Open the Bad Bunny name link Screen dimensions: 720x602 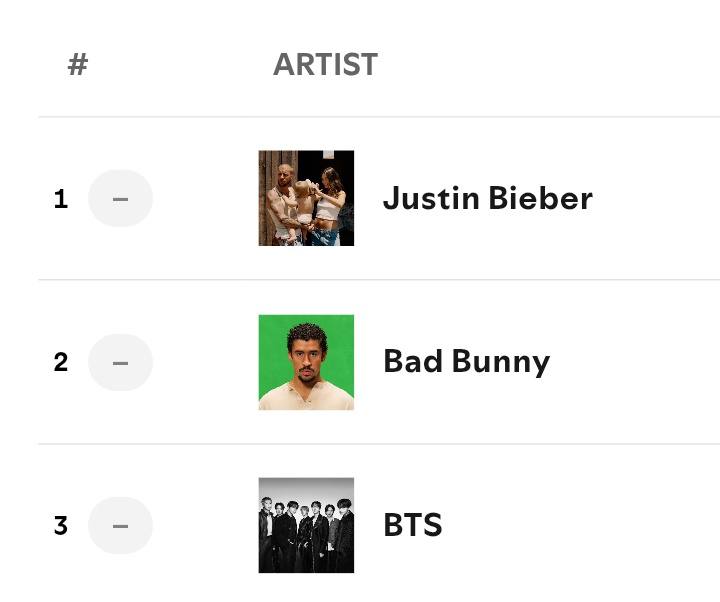pos(466,361)
